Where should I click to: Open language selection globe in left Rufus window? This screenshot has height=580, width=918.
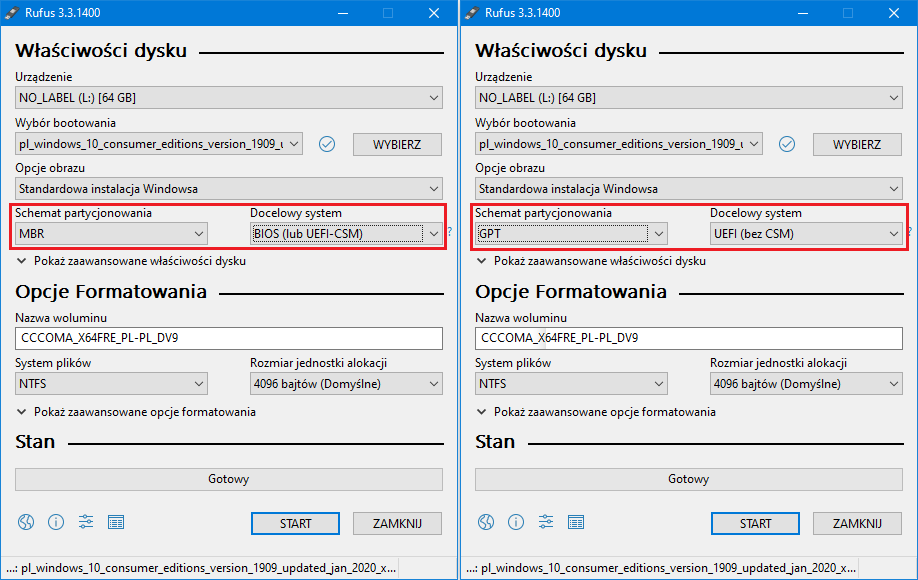pyautogui.click(x=26, y=522)
